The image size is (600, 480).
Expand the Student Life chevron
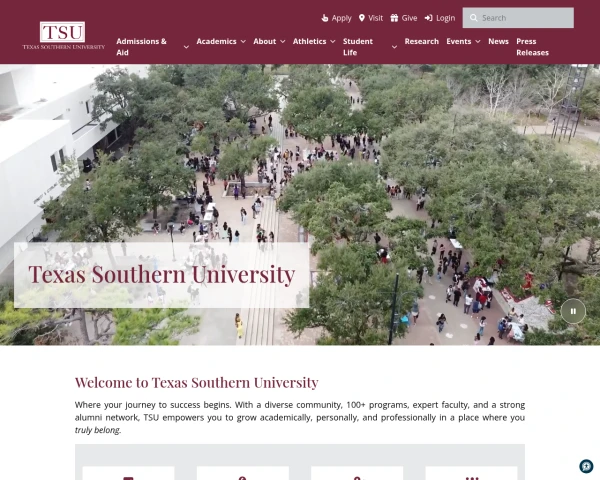(x=395, y=47)
